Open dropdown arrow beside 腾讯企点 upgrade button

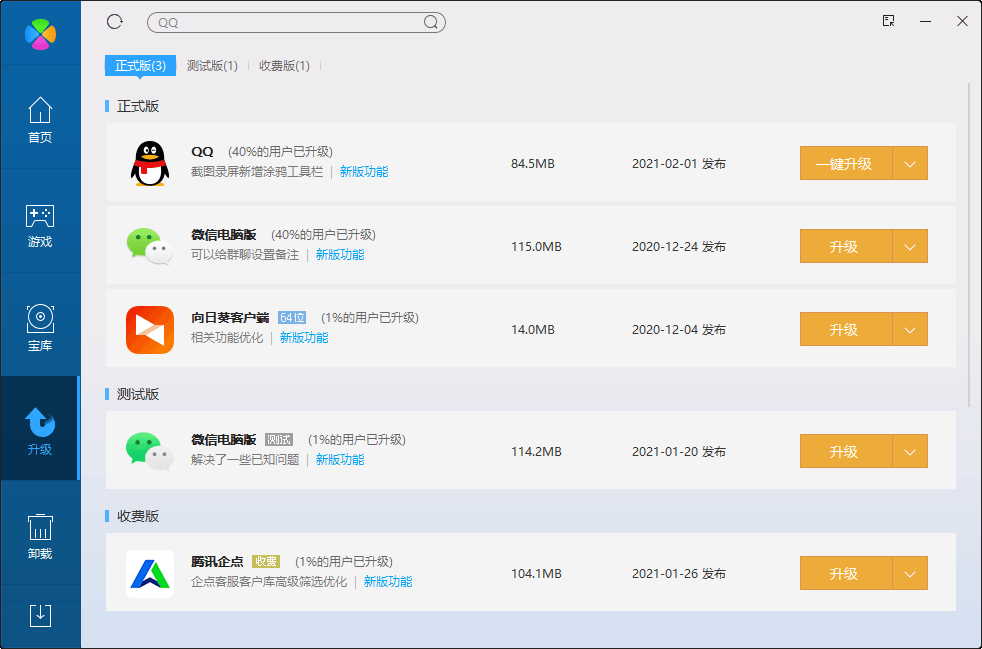909,574
